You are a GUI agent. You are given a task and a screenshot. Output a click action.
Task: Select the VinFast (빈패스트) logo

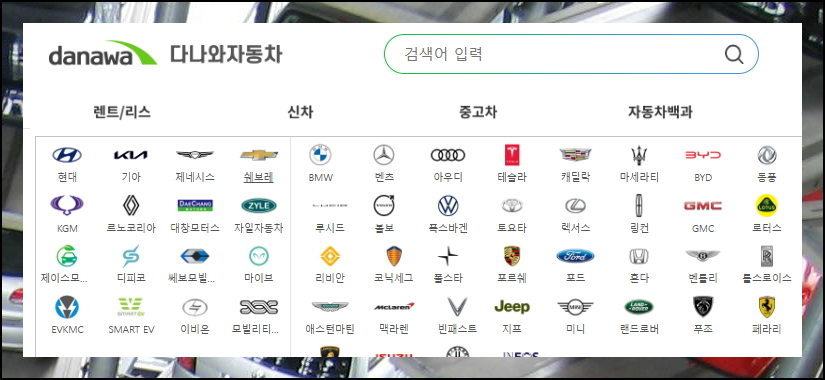point(458,306)
